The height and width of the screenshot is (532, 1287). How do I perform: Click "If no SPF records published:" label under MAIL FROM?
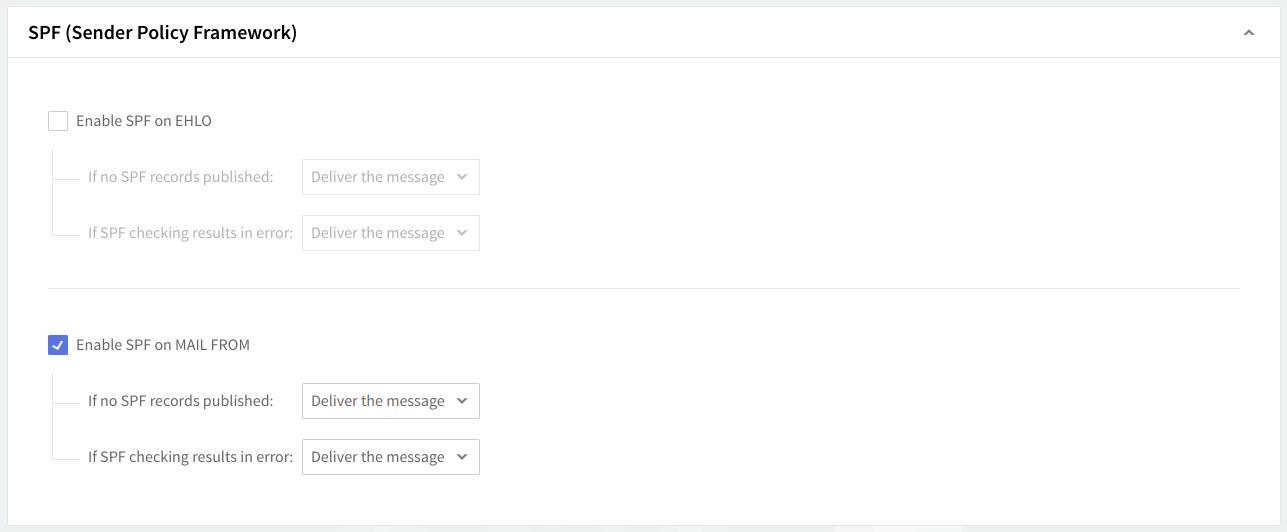(180, 401)
